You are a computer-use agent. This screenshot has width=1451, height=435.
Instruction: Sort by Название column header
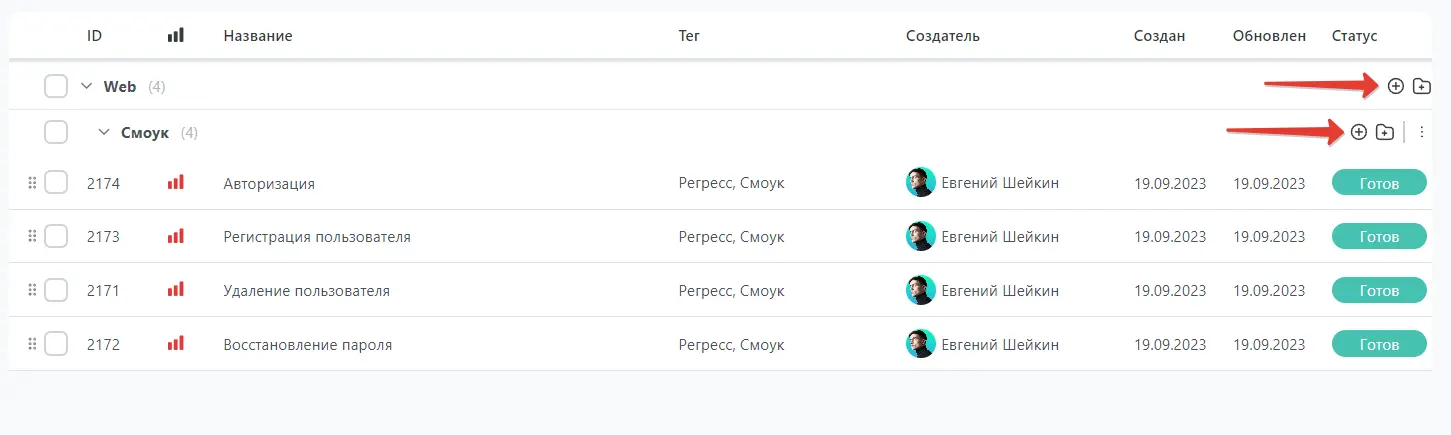258,36
